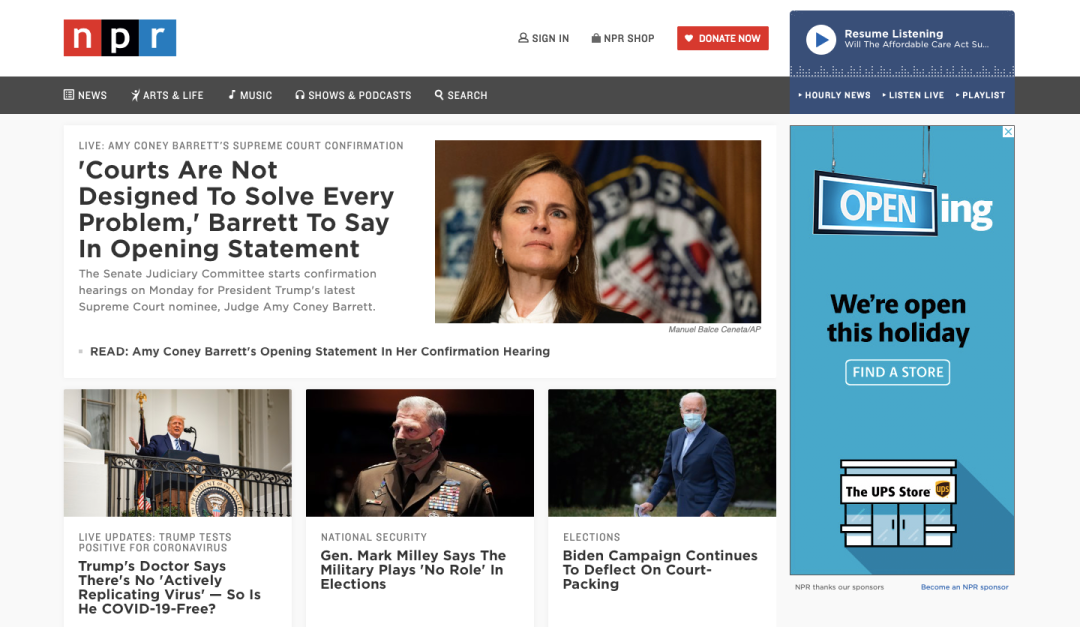
Task: Expand the Playlist option
Action: (980, 95)
